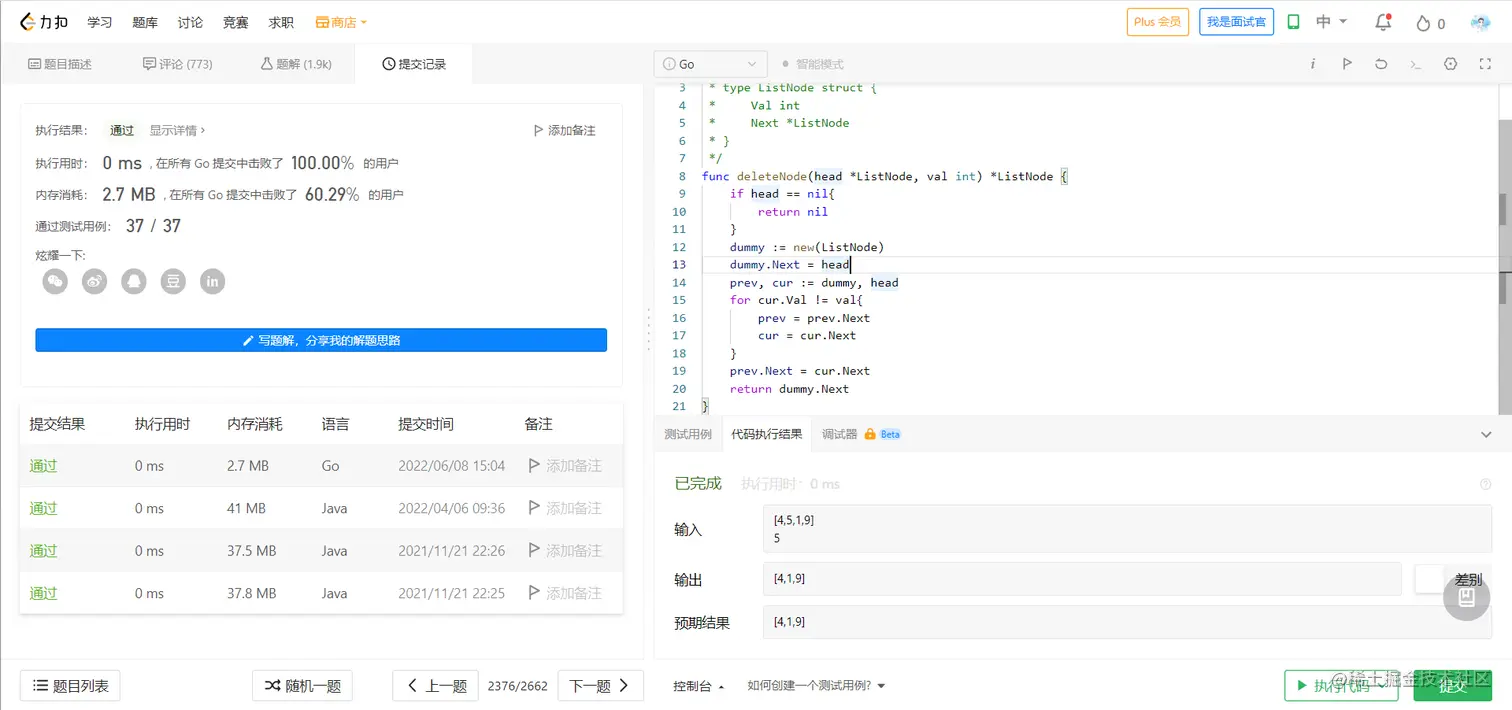The height and width of the screenshot is (710, 1512).
Task: Add note for the 37.5 MB Java submission
Action: (565, 551)
